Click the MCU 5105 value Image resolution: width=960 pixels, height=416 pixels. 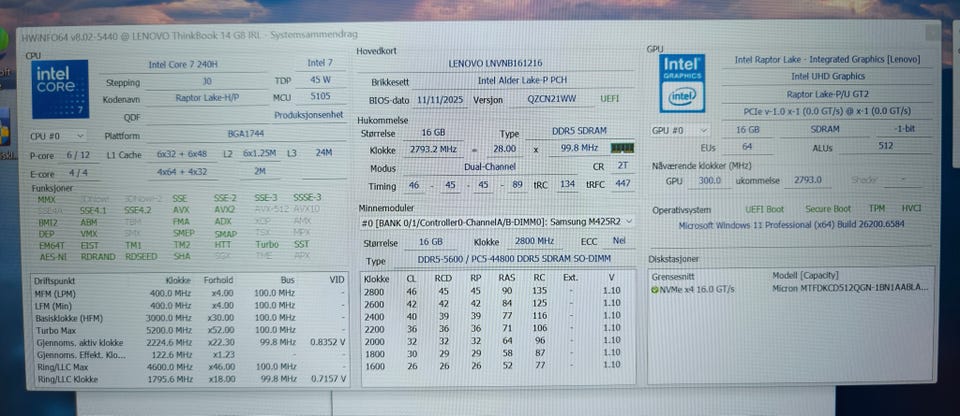pos(320,96)
